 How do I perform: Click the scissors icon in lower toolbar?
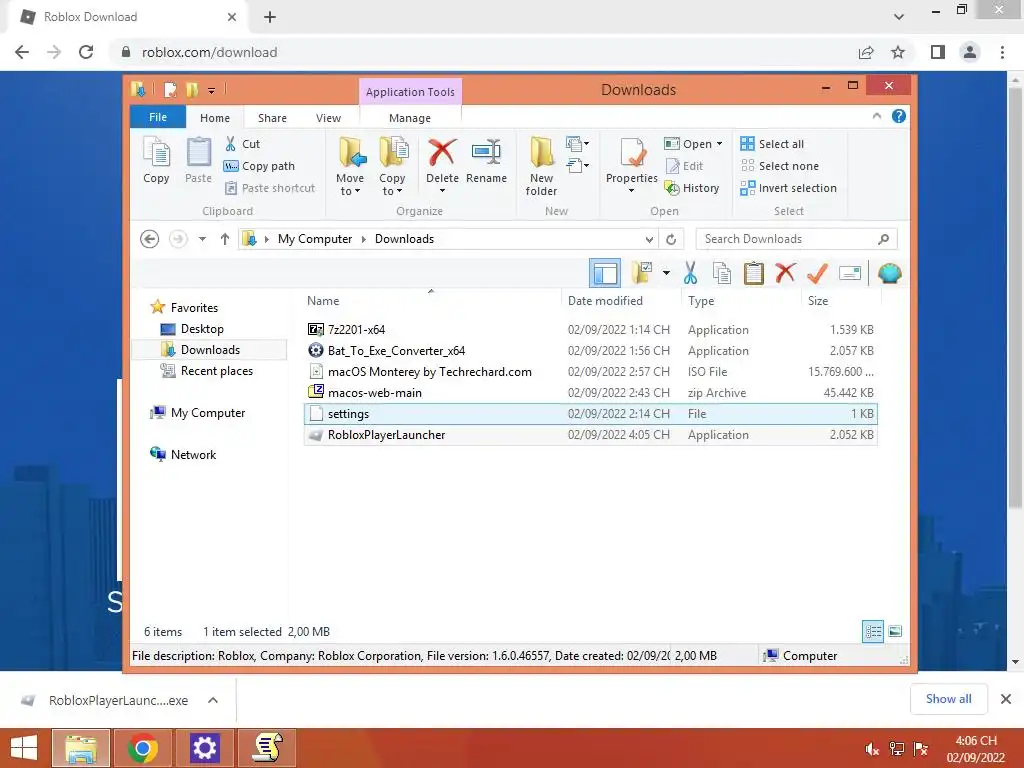pos(690,274)
